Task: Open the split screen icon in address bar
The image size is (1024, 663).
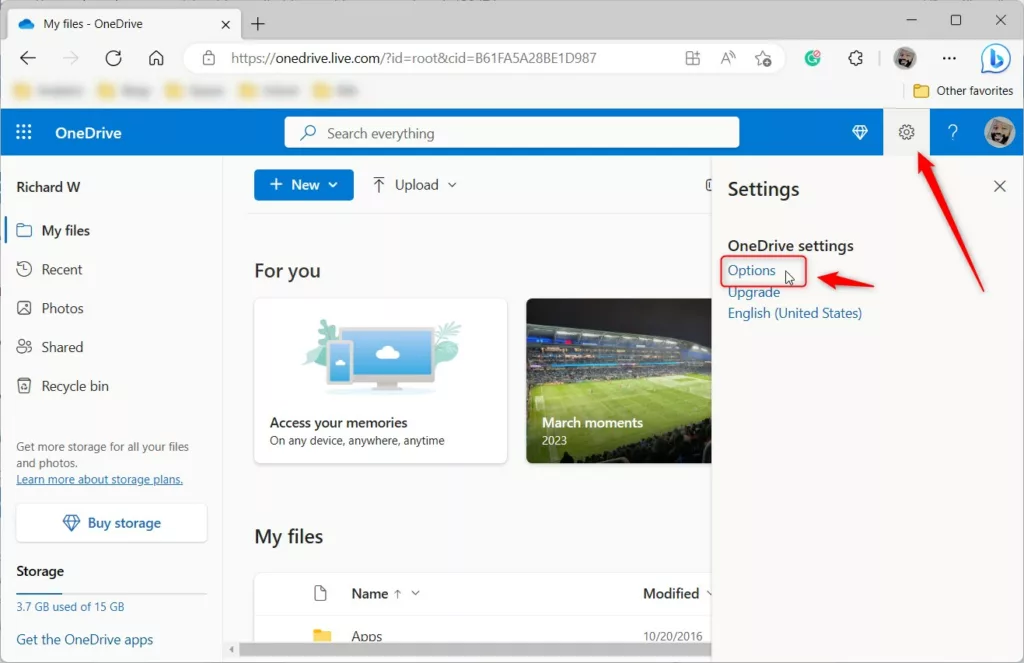Action: pyautogui.click(x=692, y=58)
